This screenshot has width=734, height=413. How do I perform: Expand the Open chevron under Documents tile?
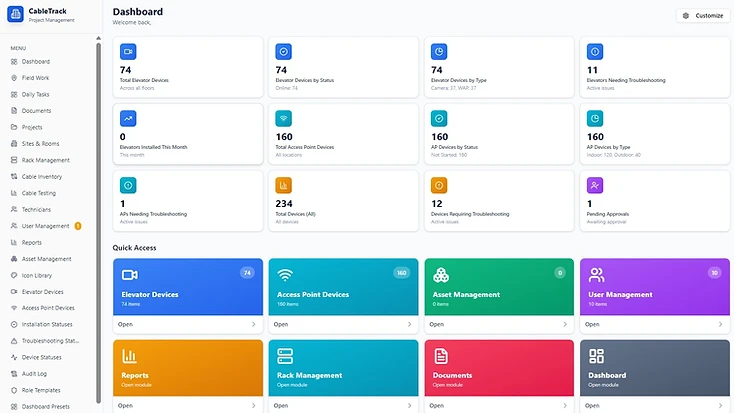click(565, 406)
